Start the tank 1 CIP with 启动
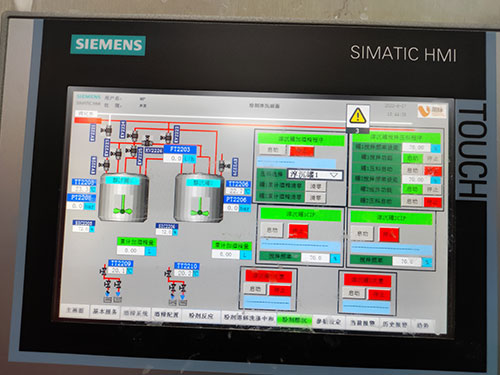500x375 pixels. [x=272, y=230]
